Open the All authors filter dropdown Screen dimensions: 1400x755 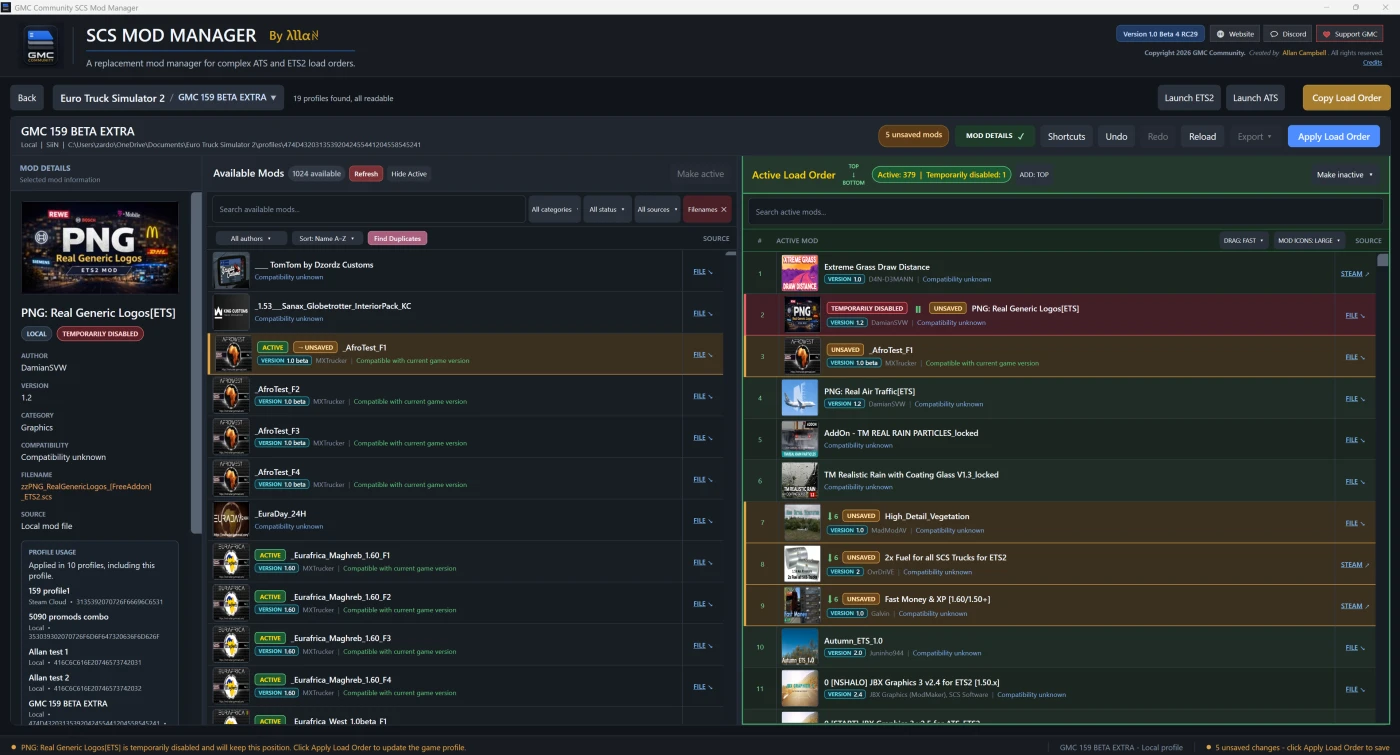click(251, 238)
